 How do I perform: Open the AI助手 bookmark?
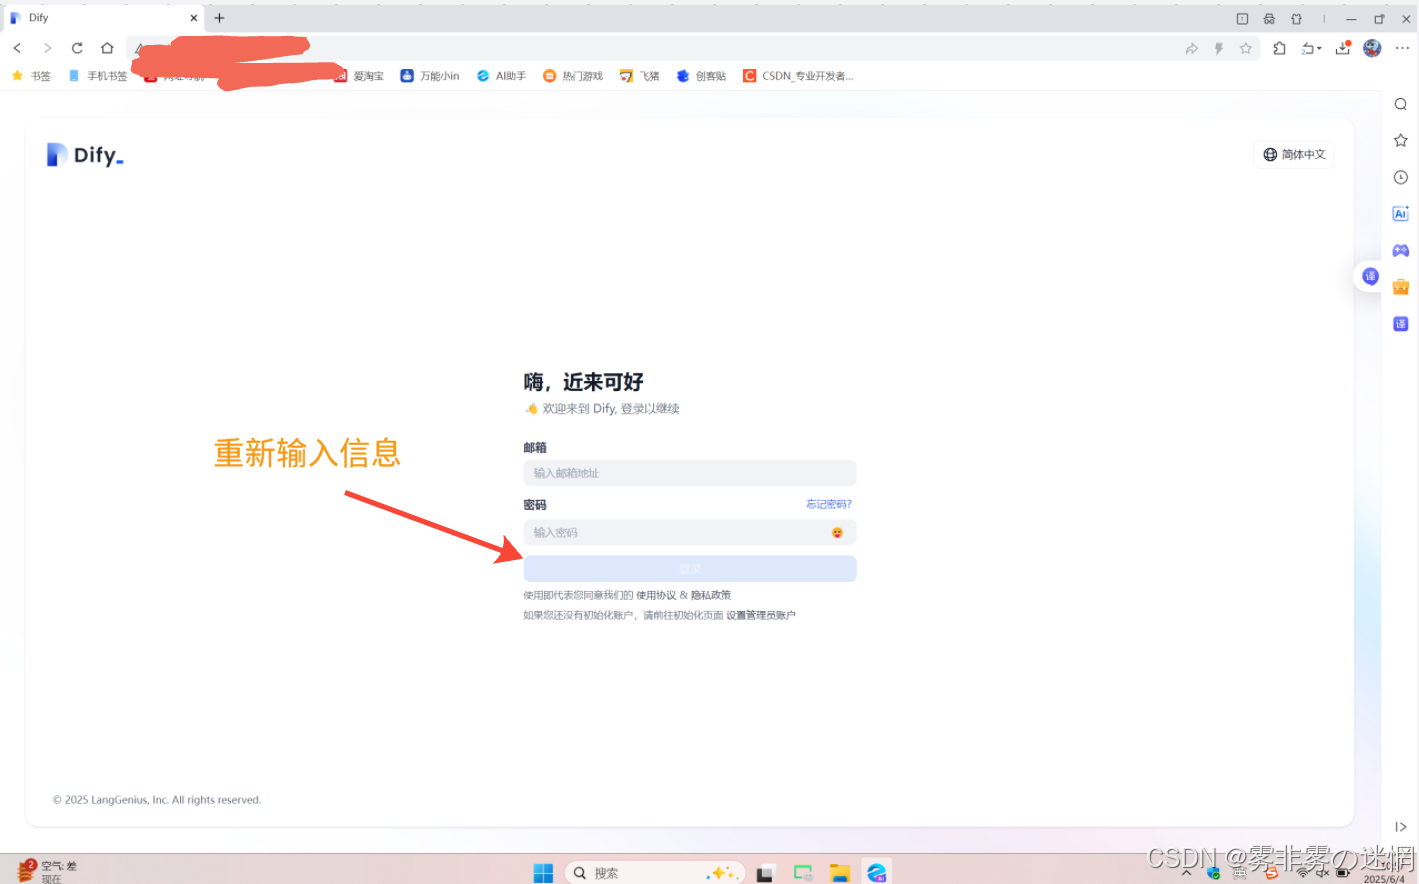pos(501,76)
